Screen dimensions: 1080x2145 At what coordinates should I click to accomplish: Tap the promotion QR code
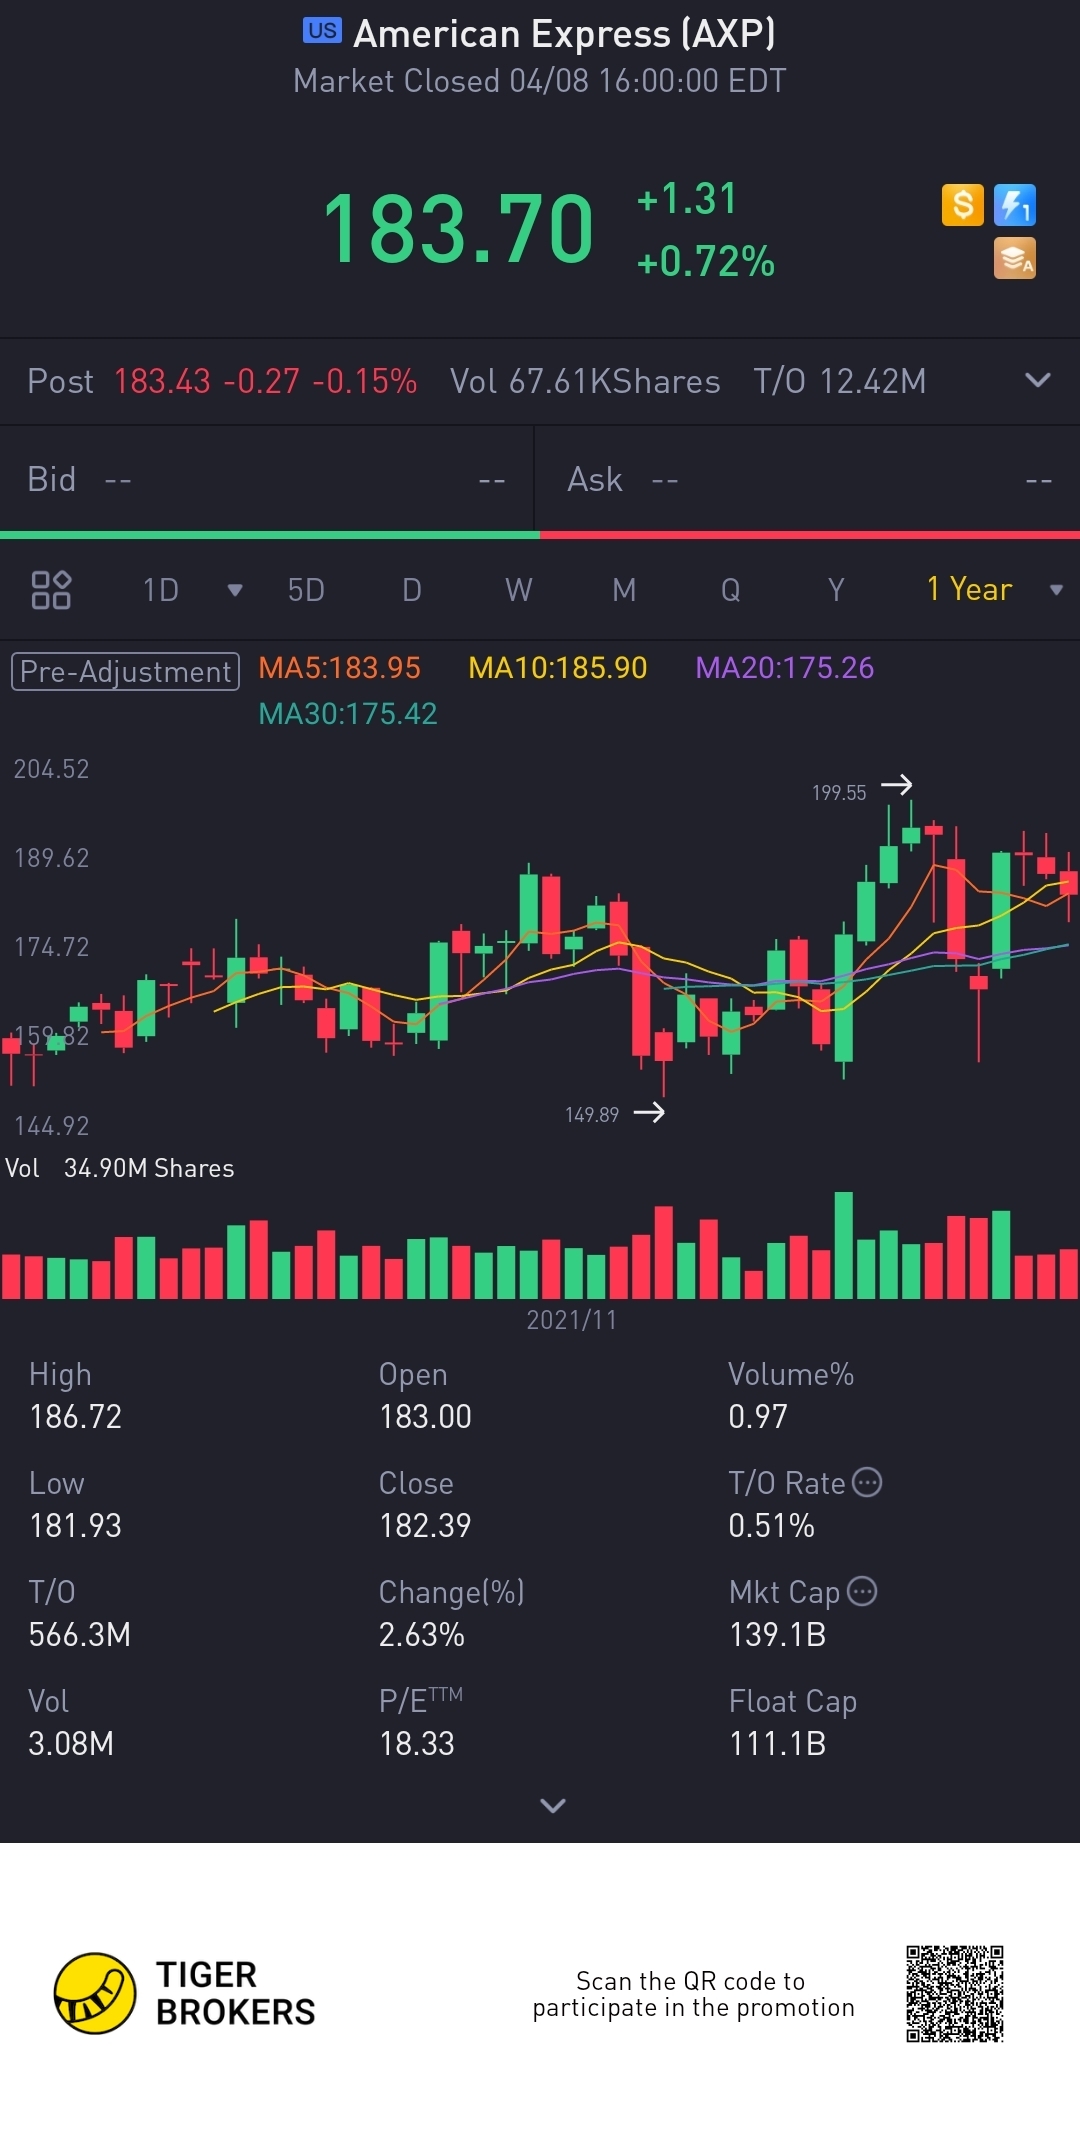click(x=955, y=1993)
